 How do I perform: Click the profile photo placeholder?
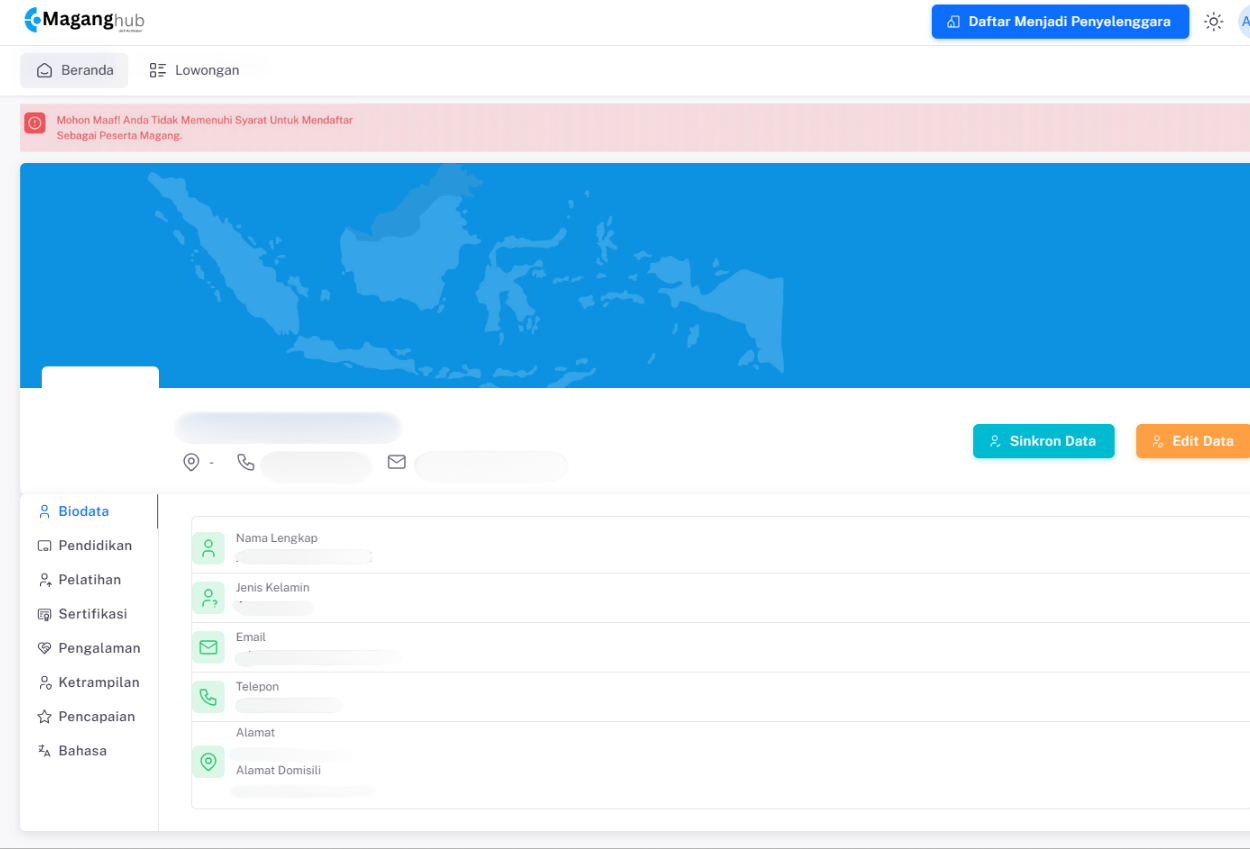[100, 425]
